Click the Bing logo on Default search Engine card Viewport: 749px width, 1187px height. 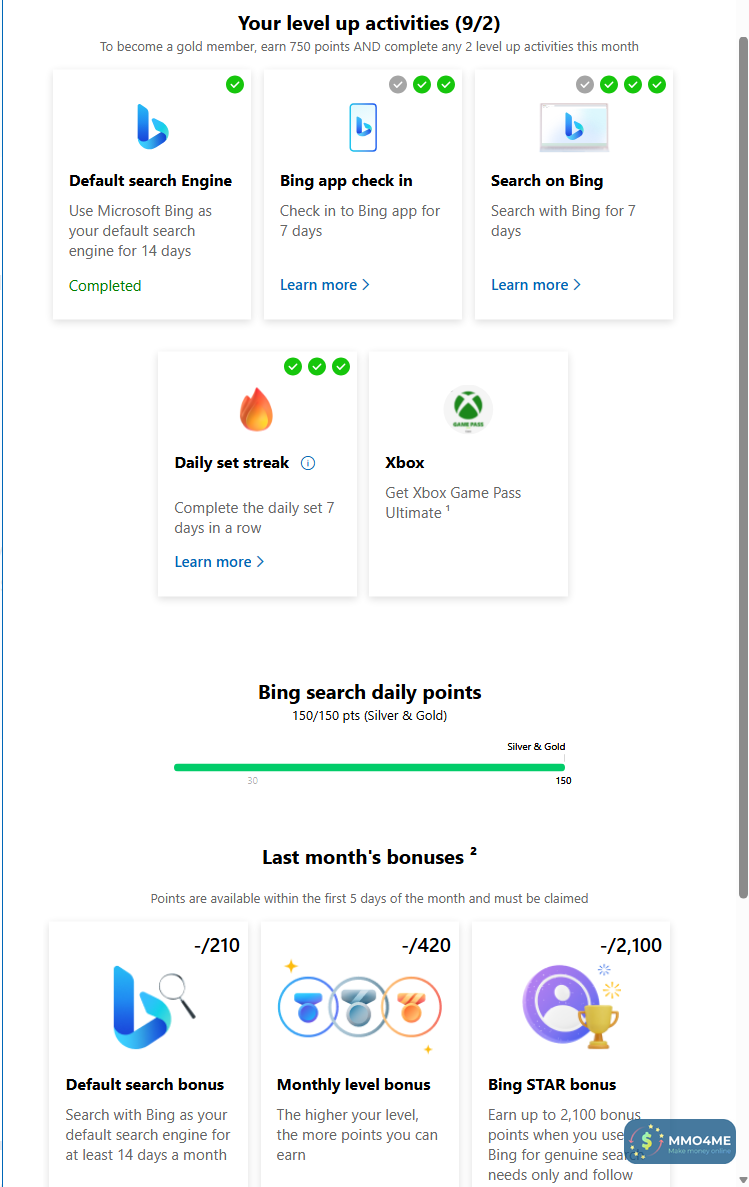click(x=152, y=127)
